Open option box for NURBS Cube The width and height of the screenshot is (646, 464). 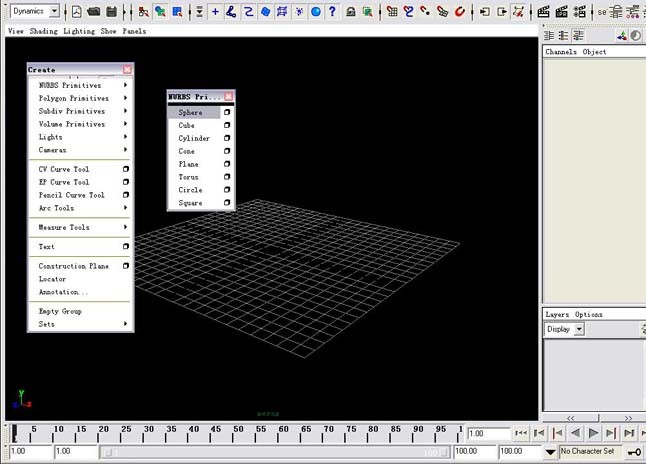[227, 125]
